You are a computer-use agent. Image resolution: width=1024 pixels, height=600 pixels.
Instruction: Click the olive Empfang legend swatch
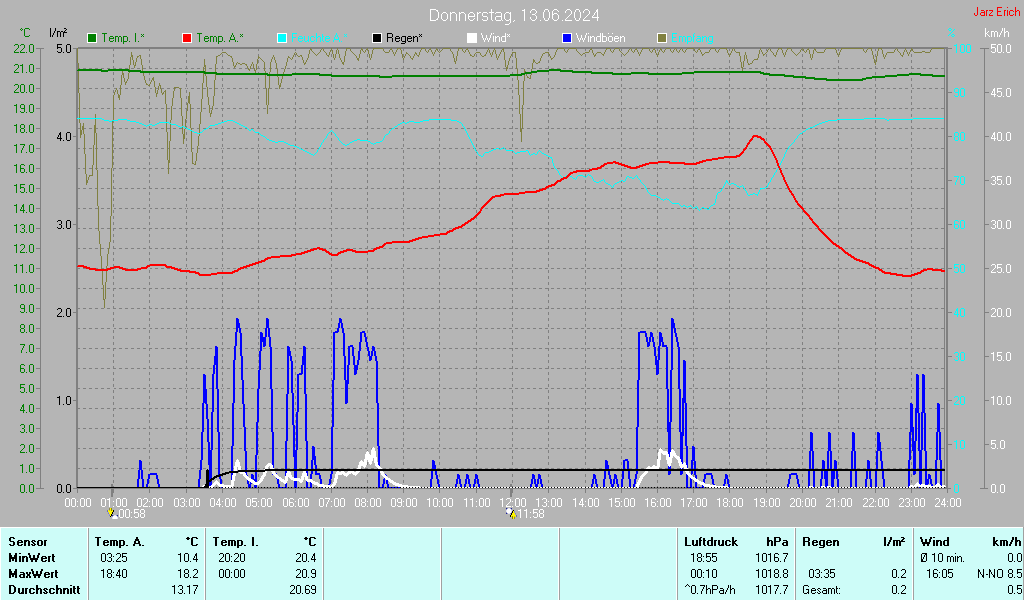click(662, 39)
